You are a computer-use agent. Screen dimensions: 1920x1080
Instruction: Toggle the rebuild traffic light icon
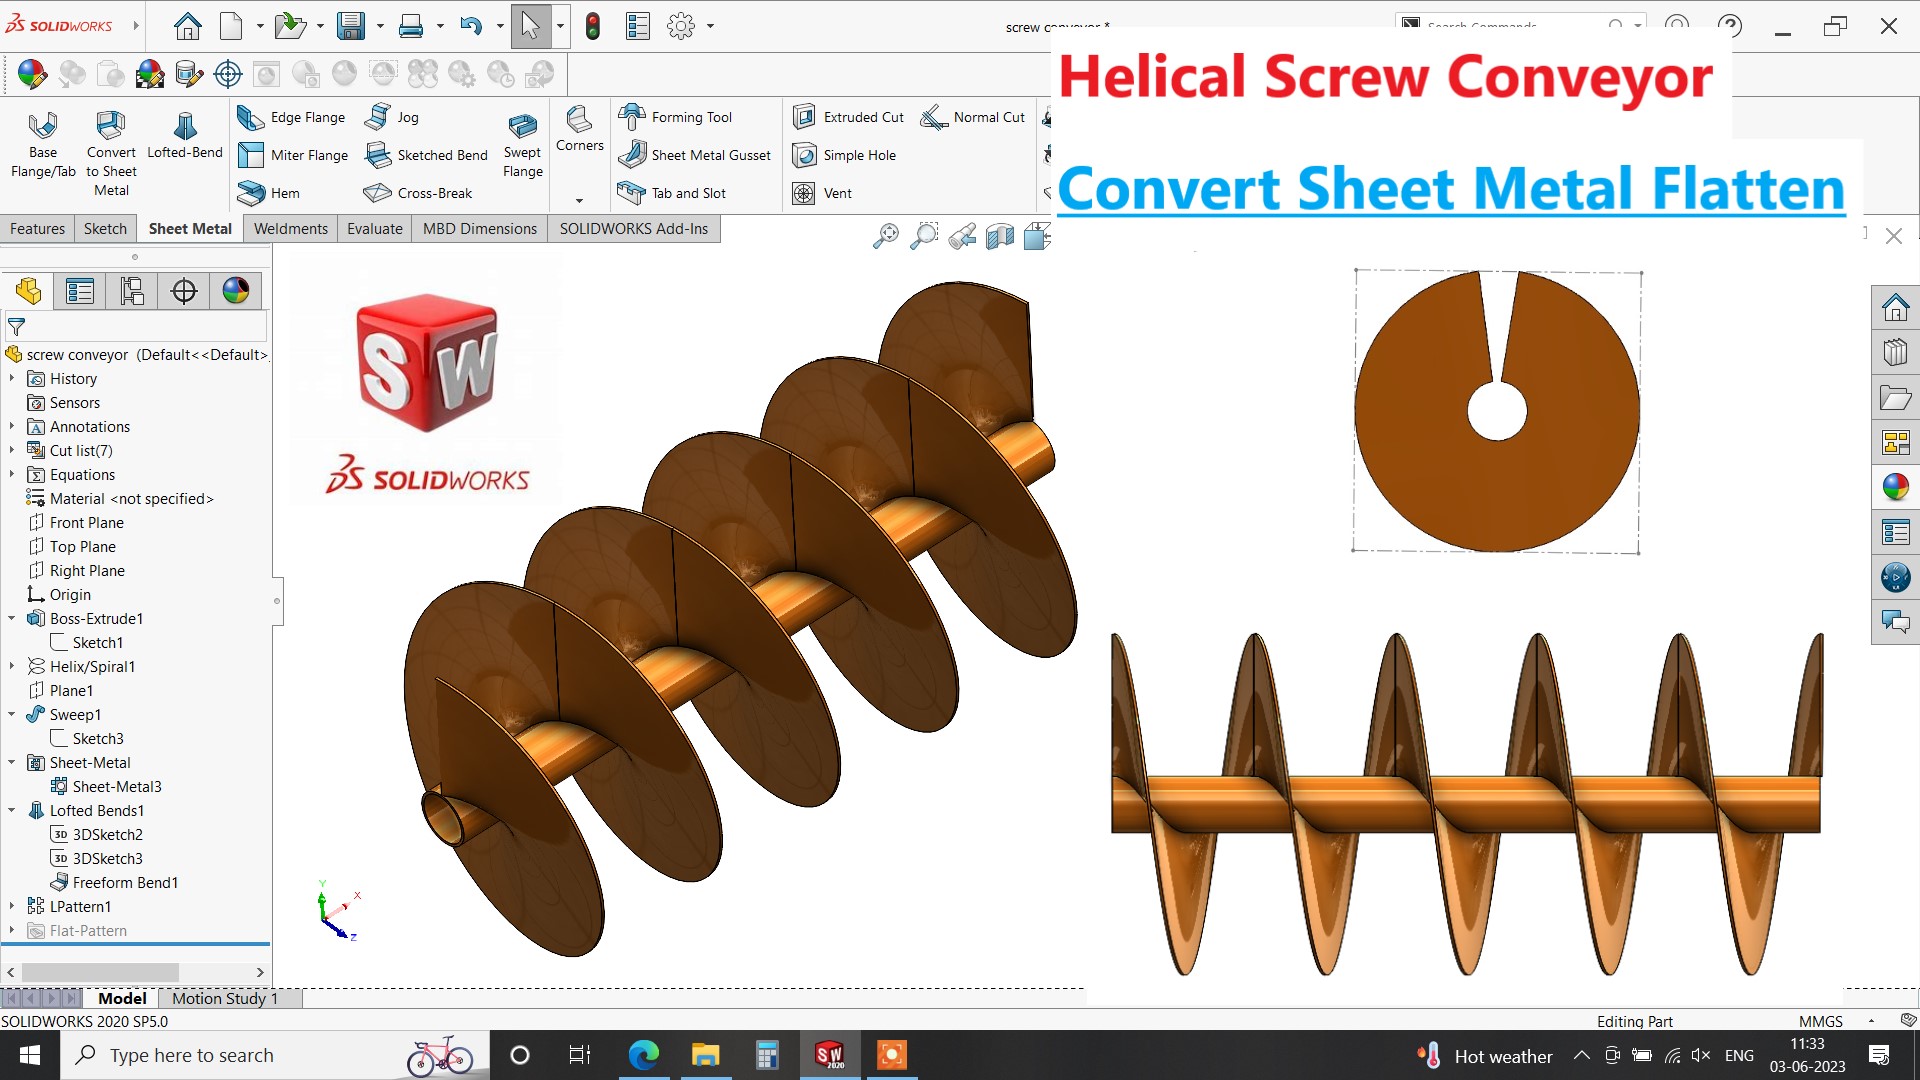tap(593, 26)
